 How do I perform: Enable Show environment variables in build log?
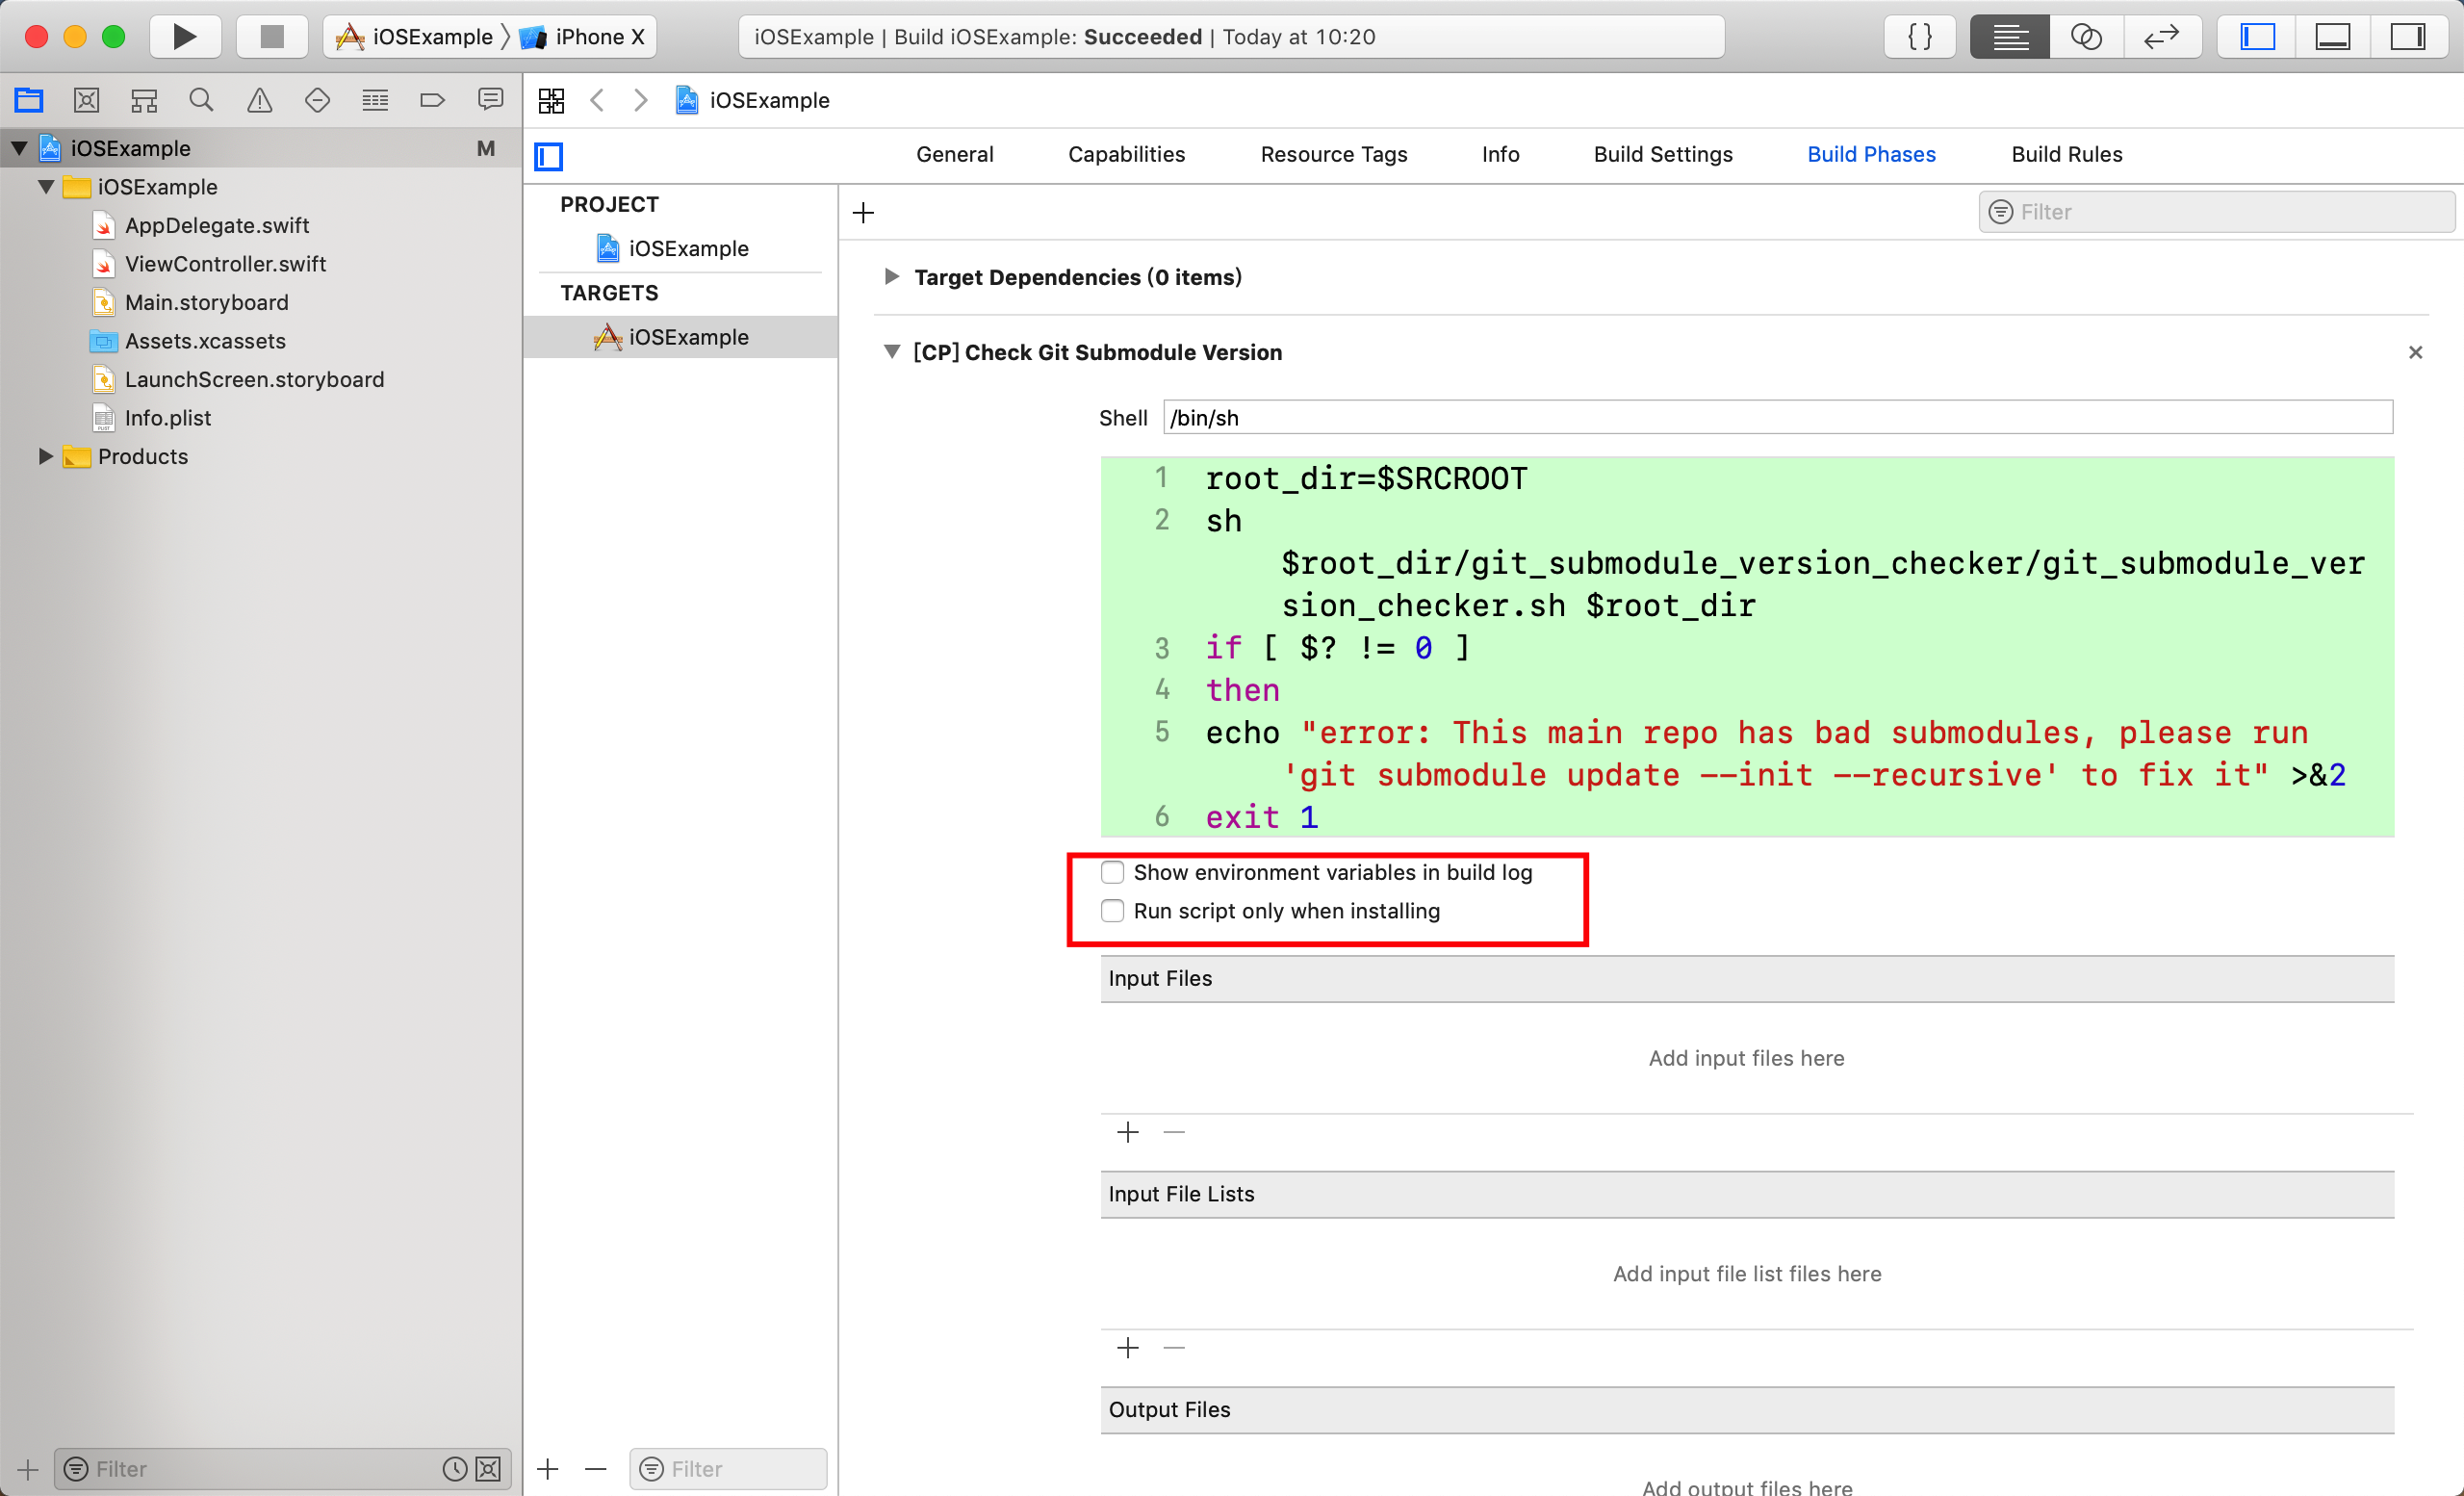tap(1112, 872)
